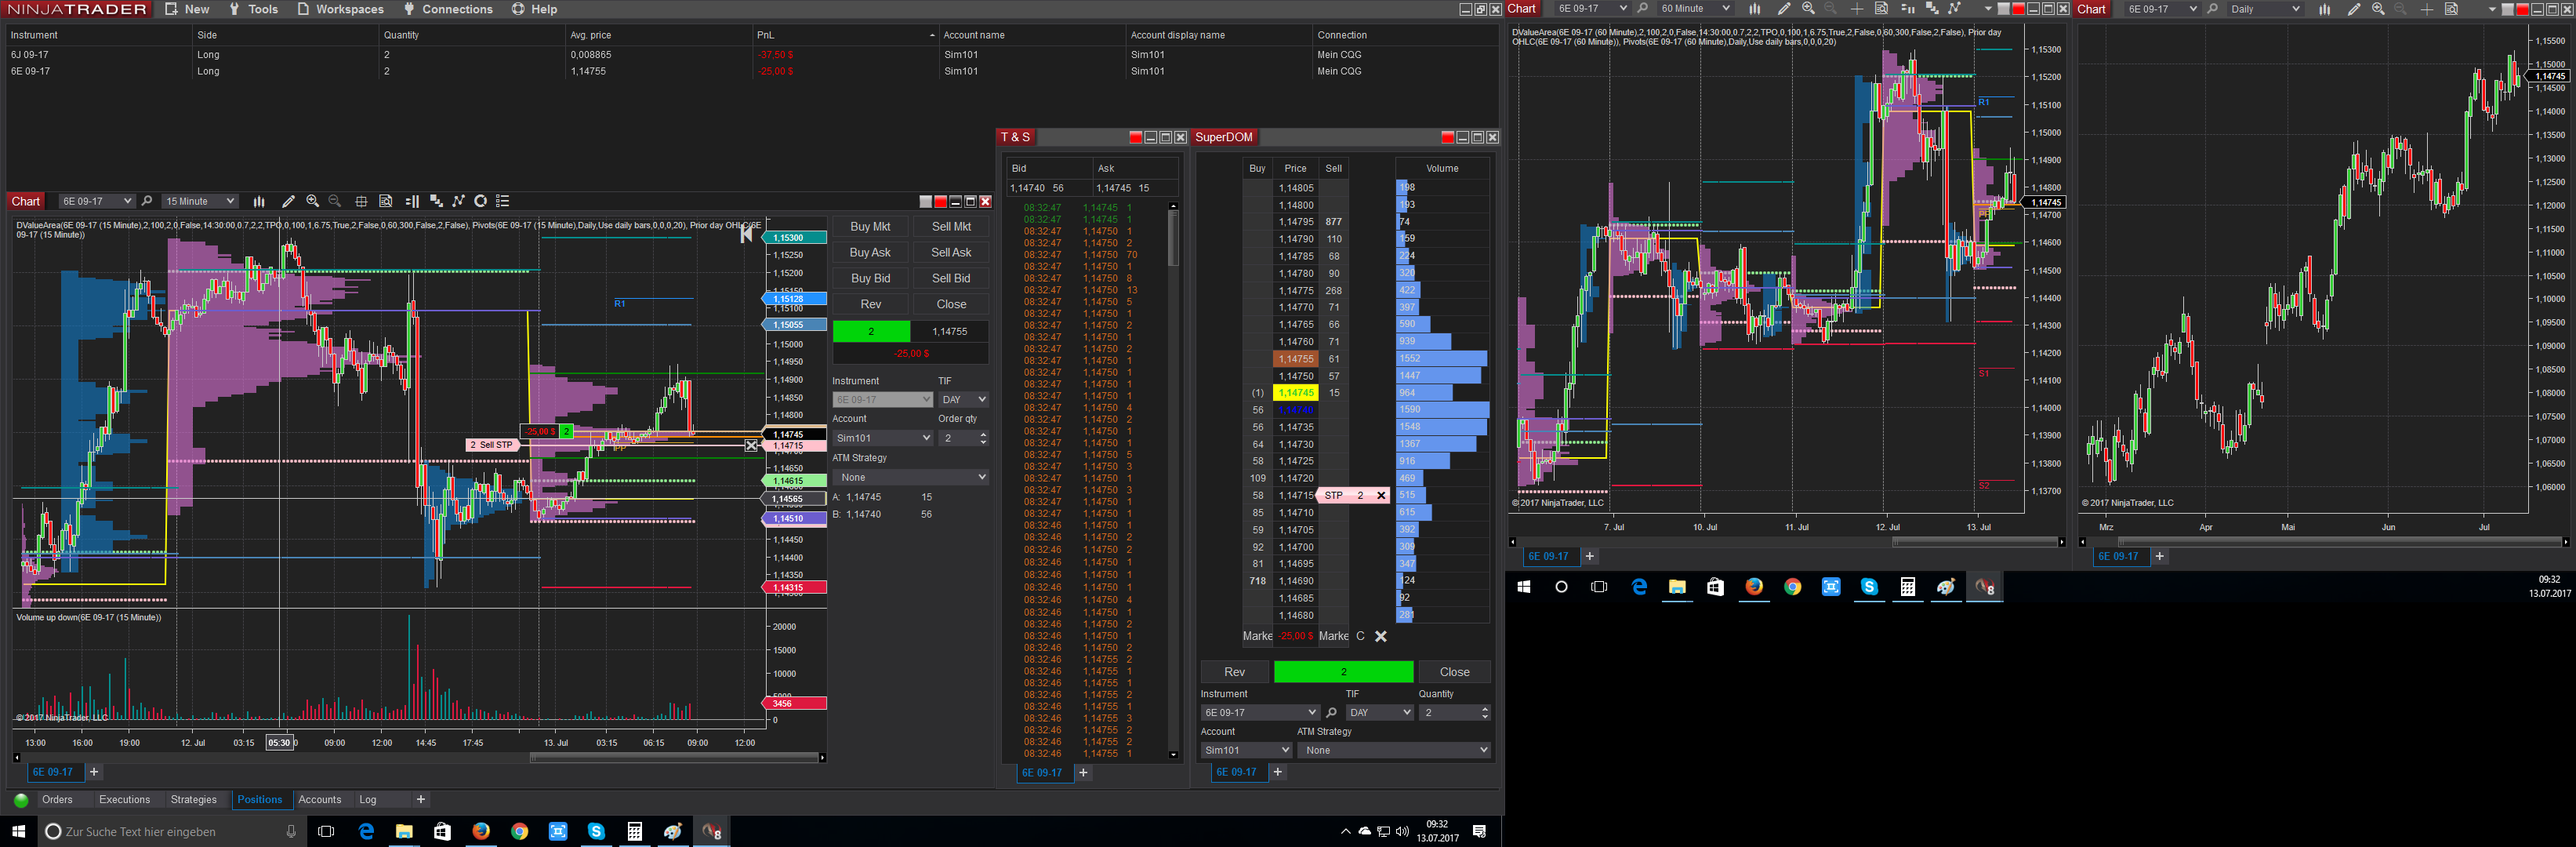
Task: Open the SuperDOM ATM Strategy dropdown
Action: 1394,750
